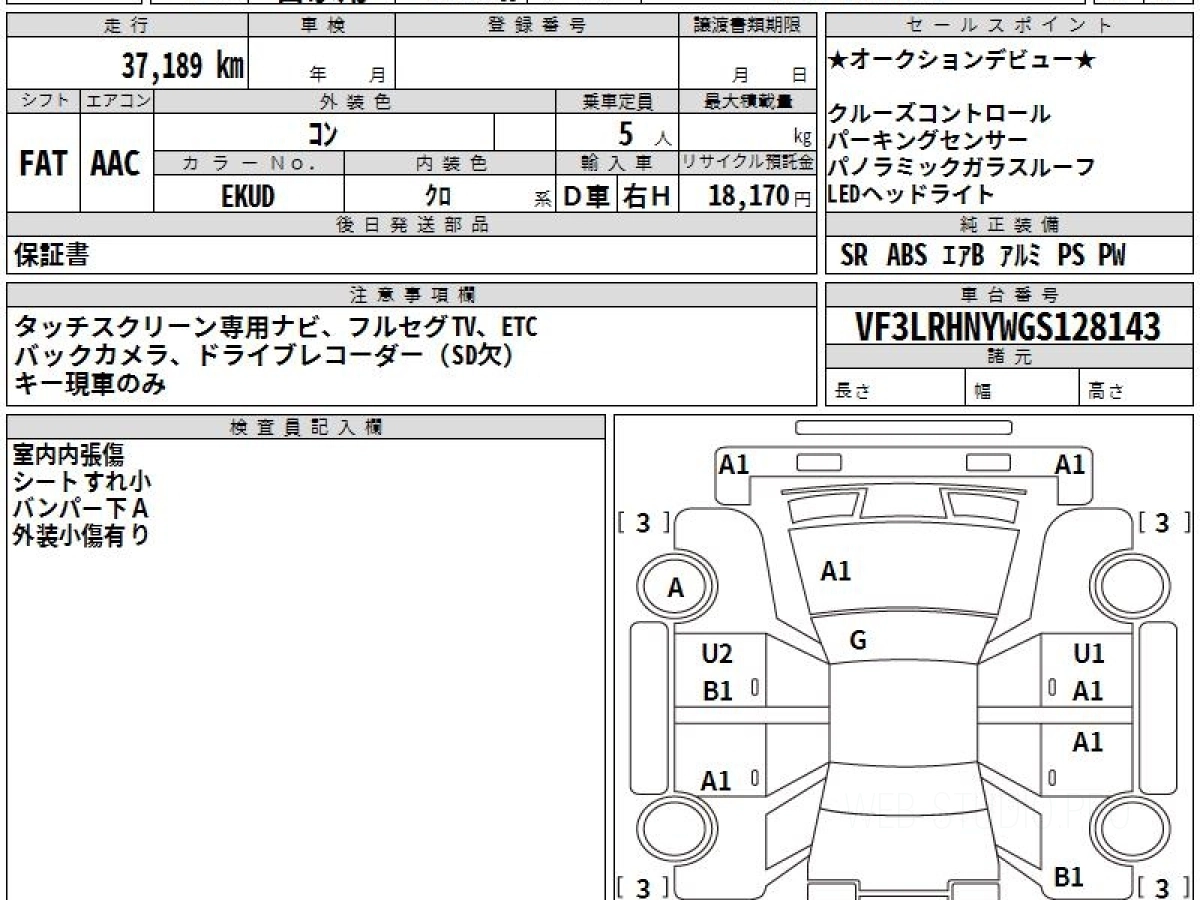Select the PW equipment code
1200x900 pixels.
(1111, 255)
